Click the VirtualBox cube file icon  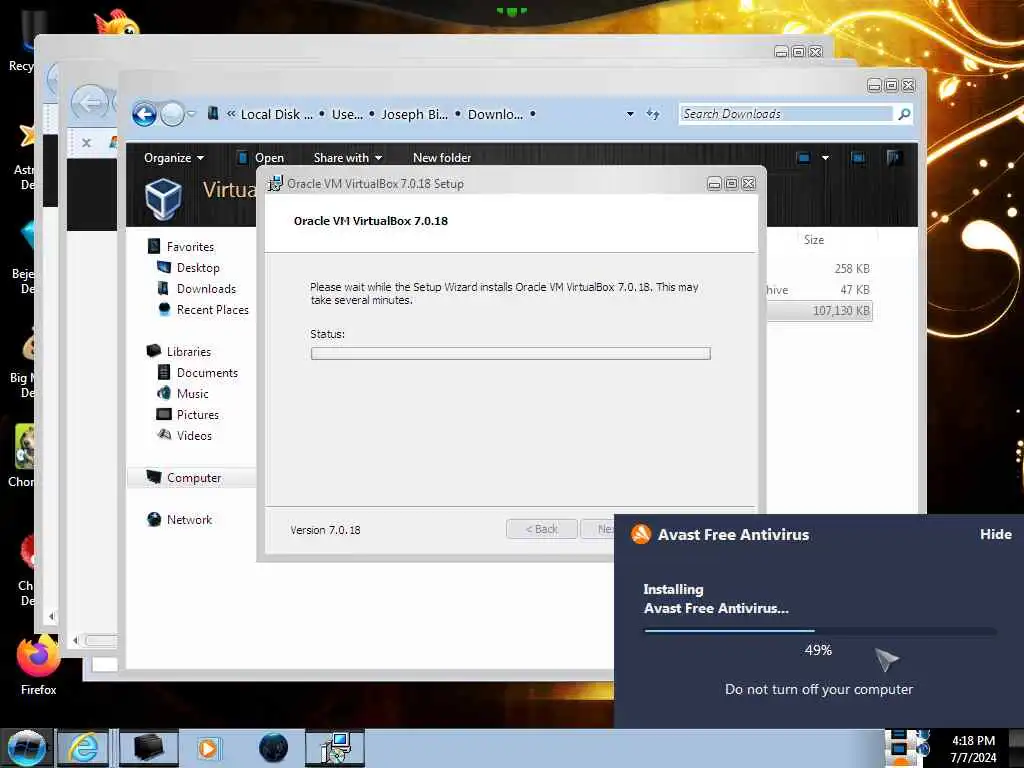coord(163,198)
